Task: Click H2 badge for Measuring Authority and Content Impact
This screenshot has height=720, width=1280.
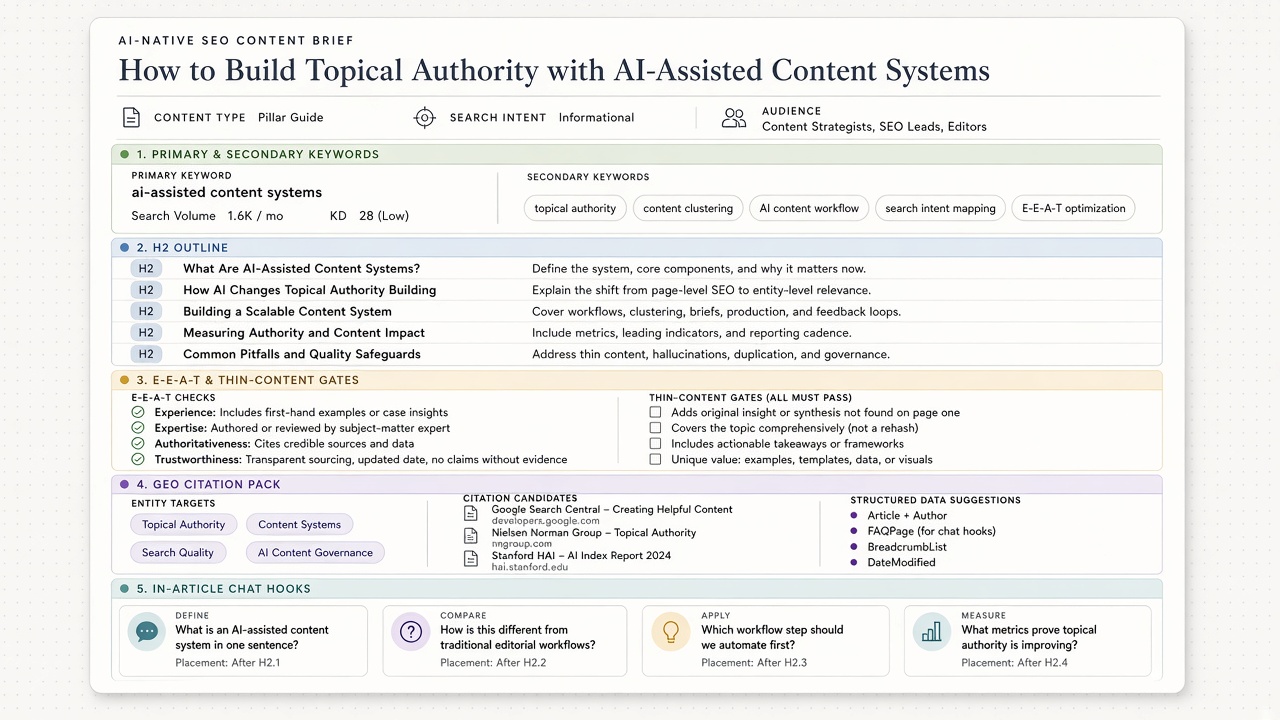Action: 146,333
